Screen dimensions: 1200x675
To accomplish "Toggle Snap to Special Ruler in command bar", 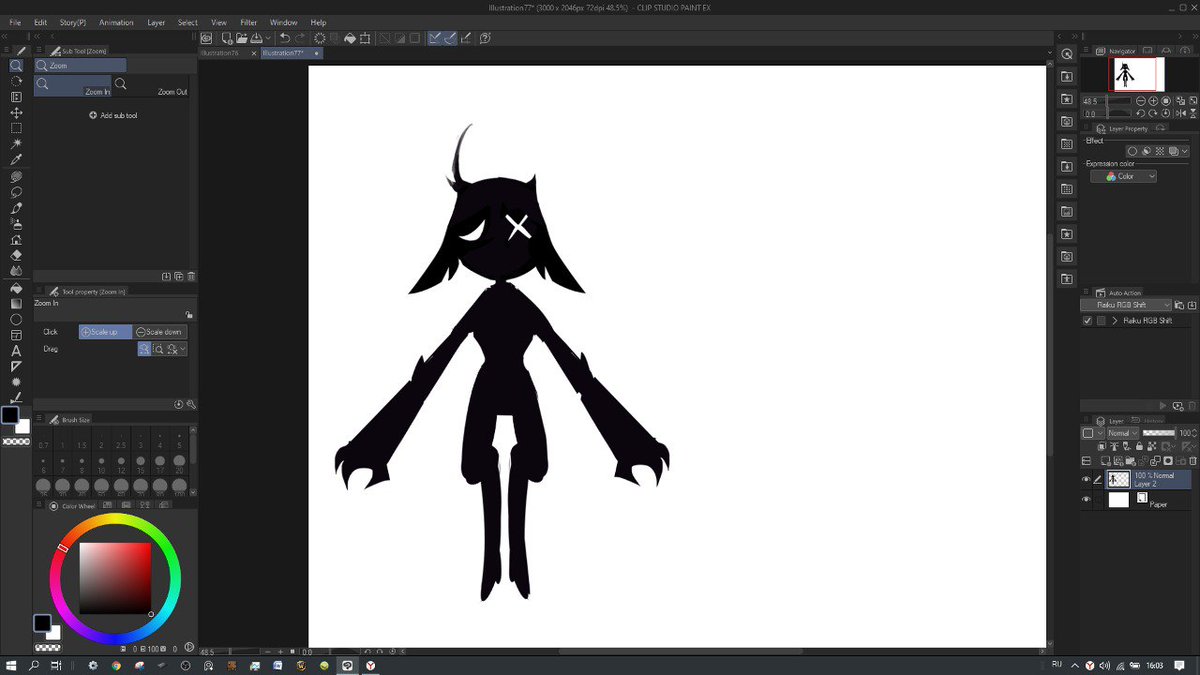I will point(450,38).
